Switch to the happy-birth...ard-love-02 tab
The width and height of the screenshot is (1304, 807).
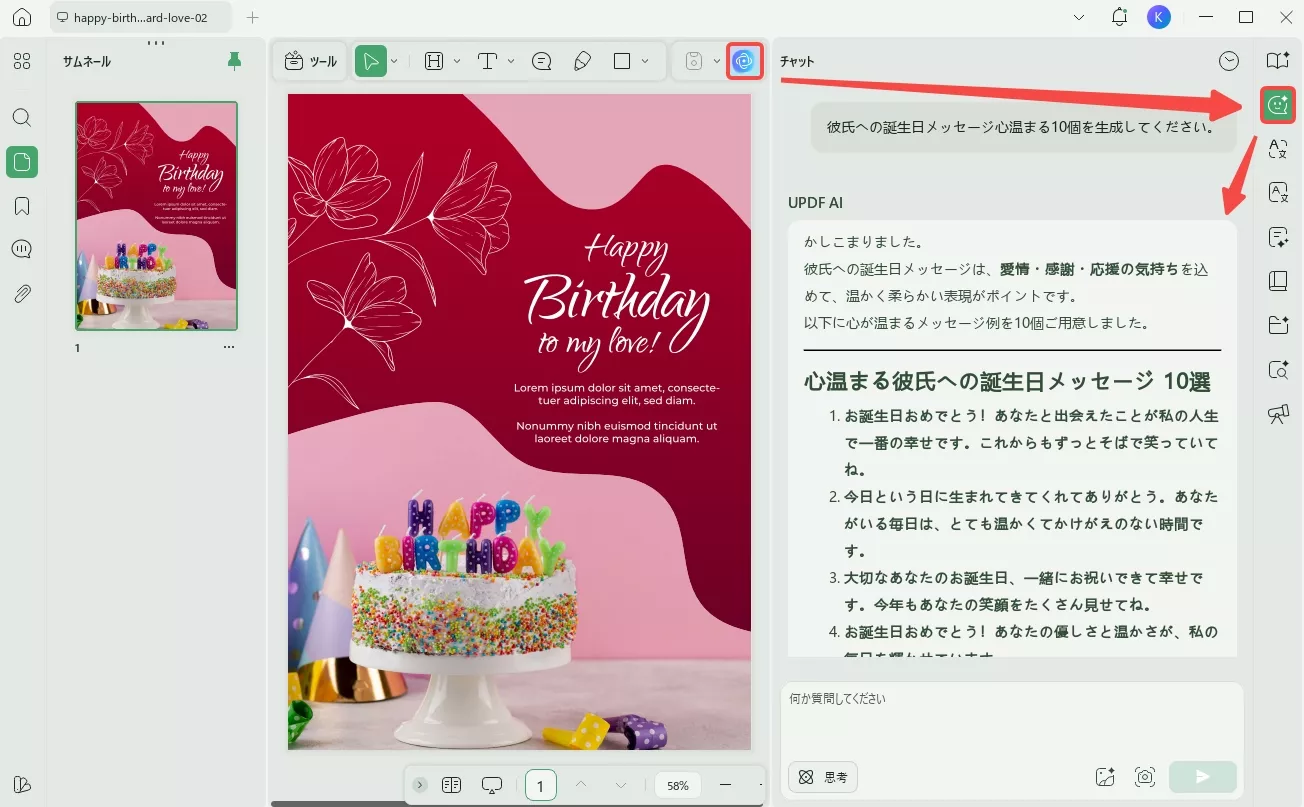pyautogui.click(x=141, y=18)
